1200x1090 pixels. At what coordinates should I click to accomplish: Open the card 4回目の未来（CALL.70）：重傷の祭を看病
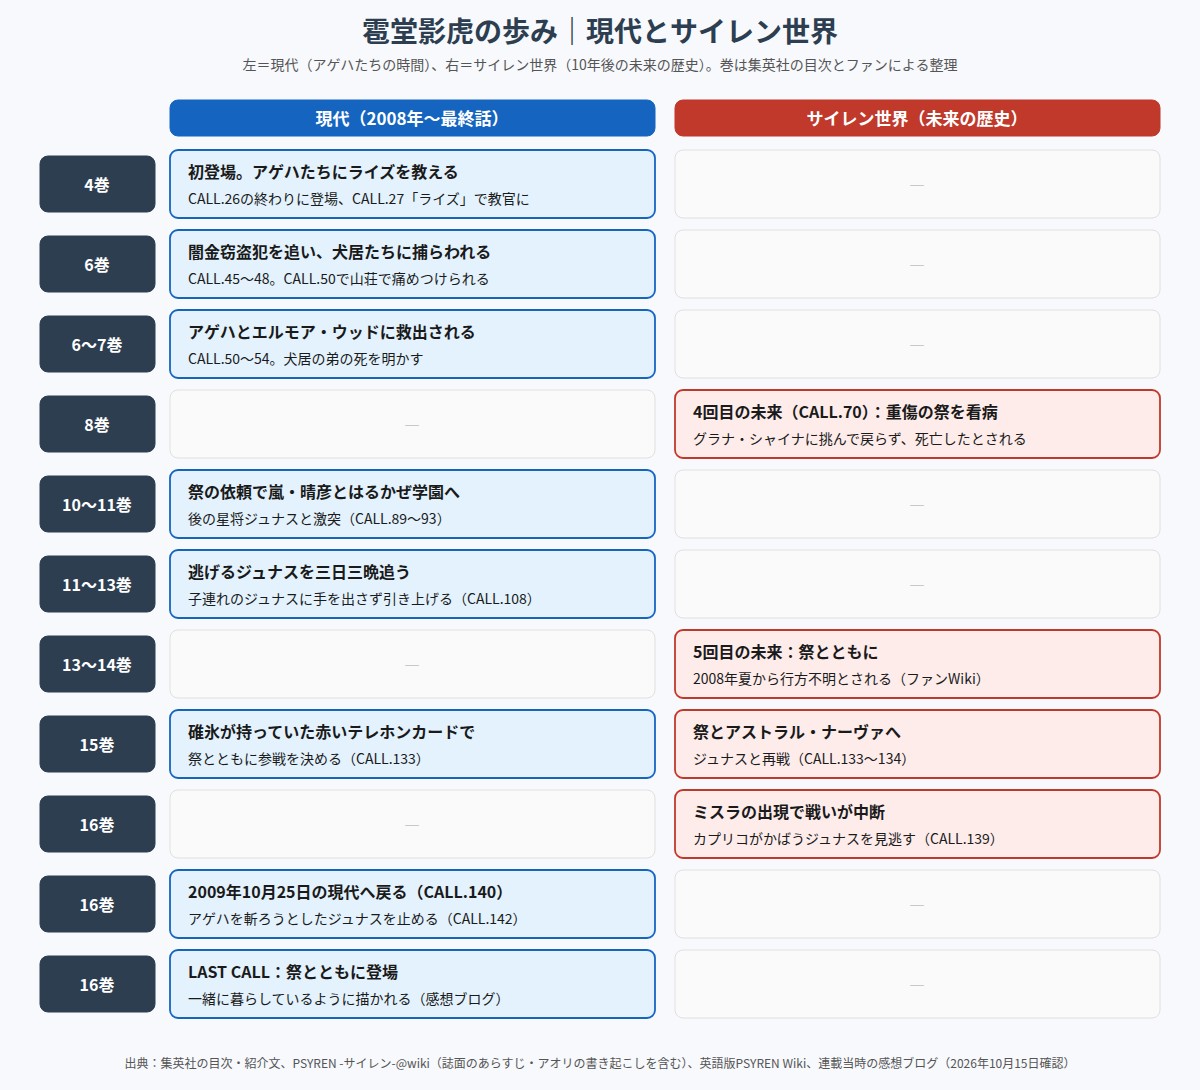pos(917,424)
